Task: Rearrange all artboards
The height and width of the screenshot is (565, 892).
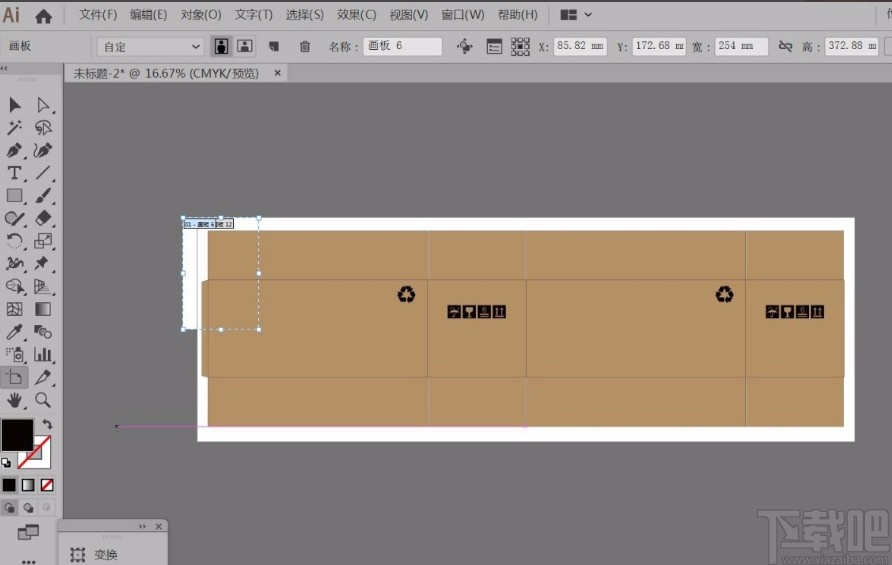Action: coord(520,46)
